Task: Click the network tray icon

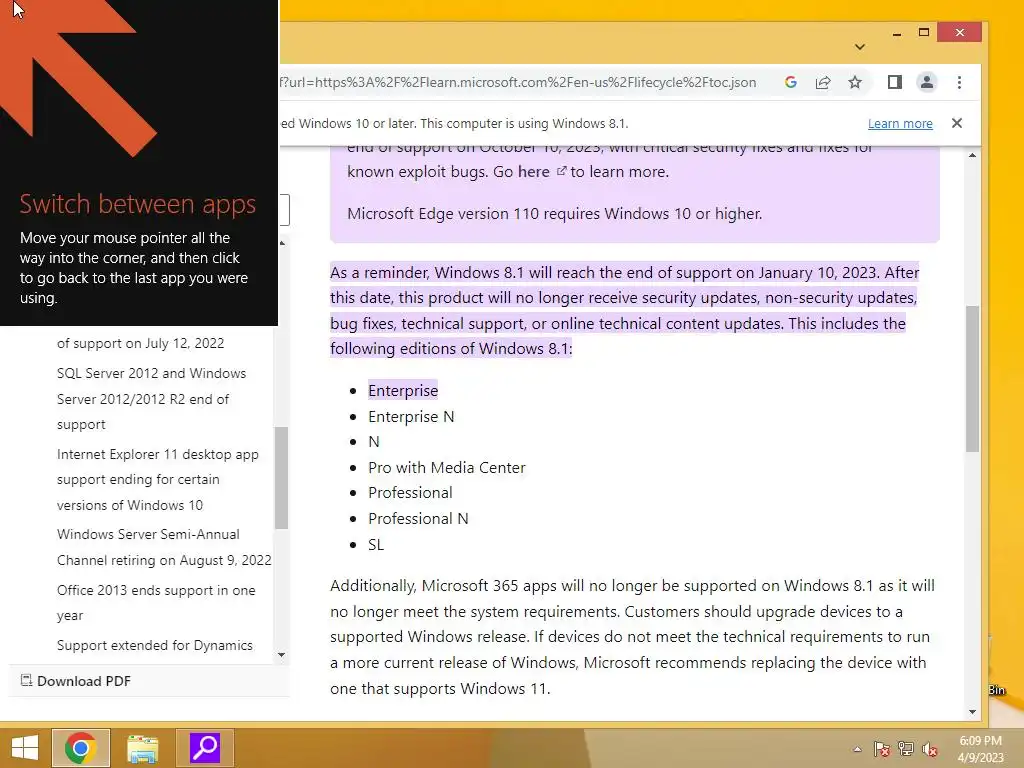Action: 906,749
